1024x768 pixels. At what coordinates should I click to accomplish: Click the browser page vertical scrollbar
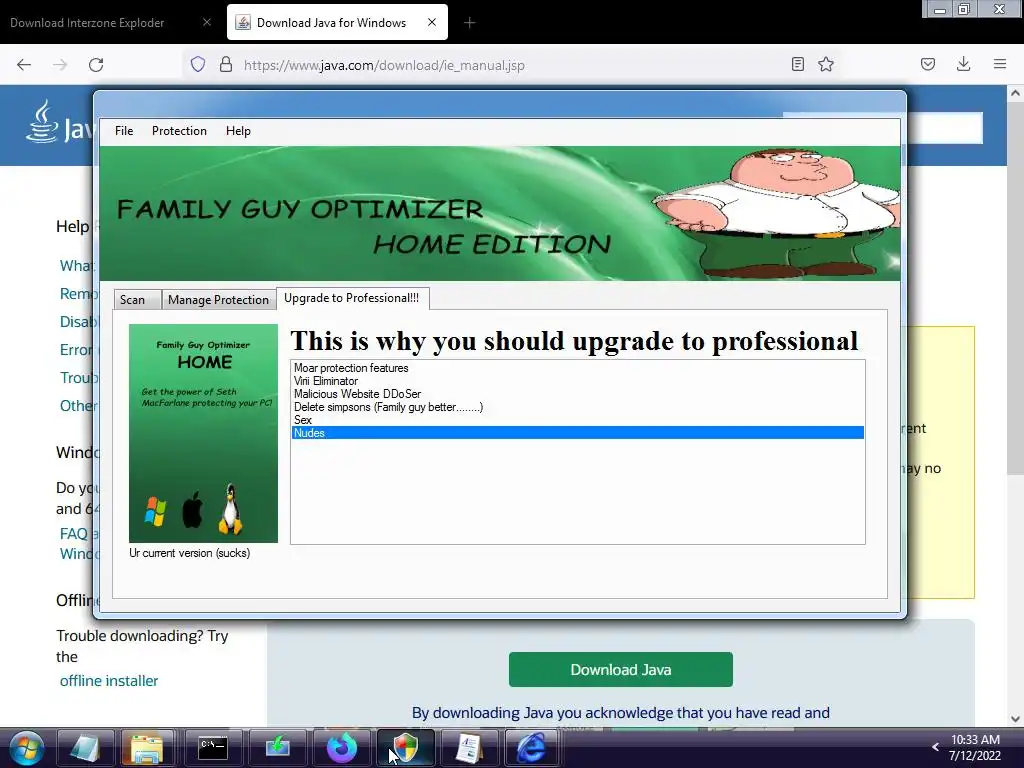pos(1015,289)
